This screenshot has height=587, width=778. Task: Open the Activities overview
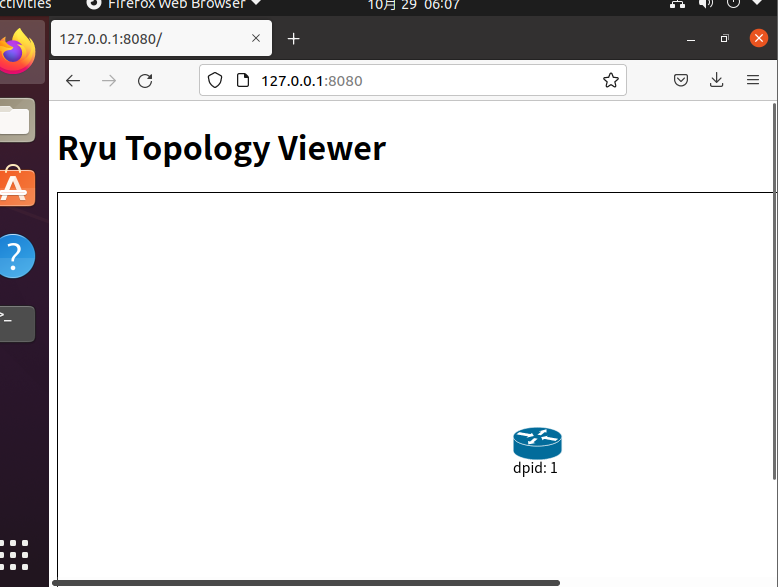coord(25,4)
